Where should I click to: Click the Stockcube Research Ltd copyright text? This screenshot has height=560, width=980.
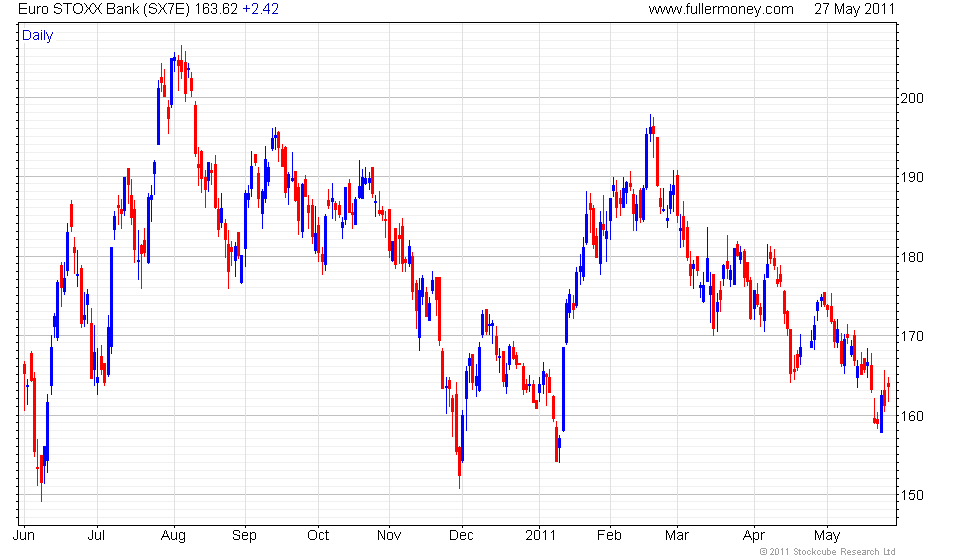tap(828, 552)
